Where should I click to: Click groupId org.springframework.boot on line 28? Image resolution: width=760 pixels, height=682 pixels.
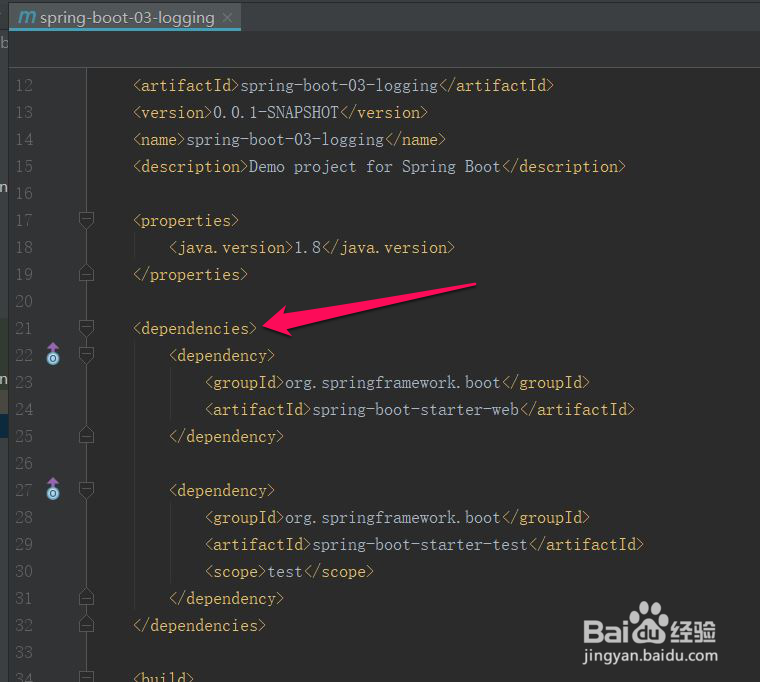coord(397,517)
